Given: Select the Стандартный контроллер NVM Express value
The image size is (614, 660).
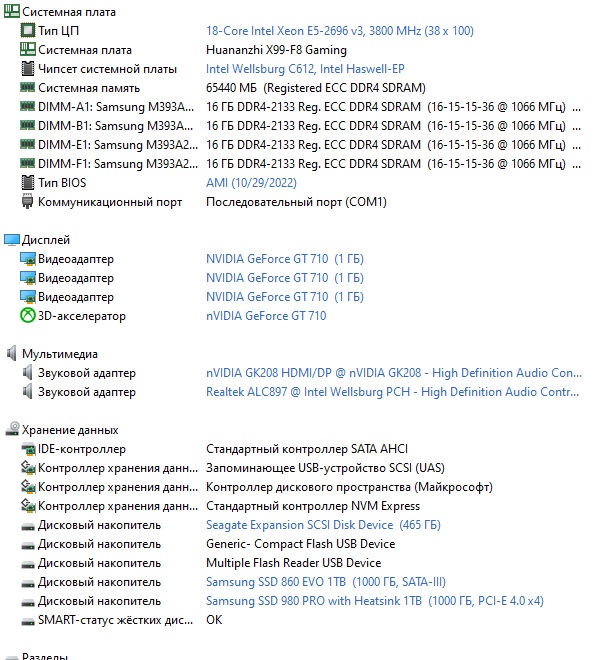Looking at the screenshot, I should point(313,506).
